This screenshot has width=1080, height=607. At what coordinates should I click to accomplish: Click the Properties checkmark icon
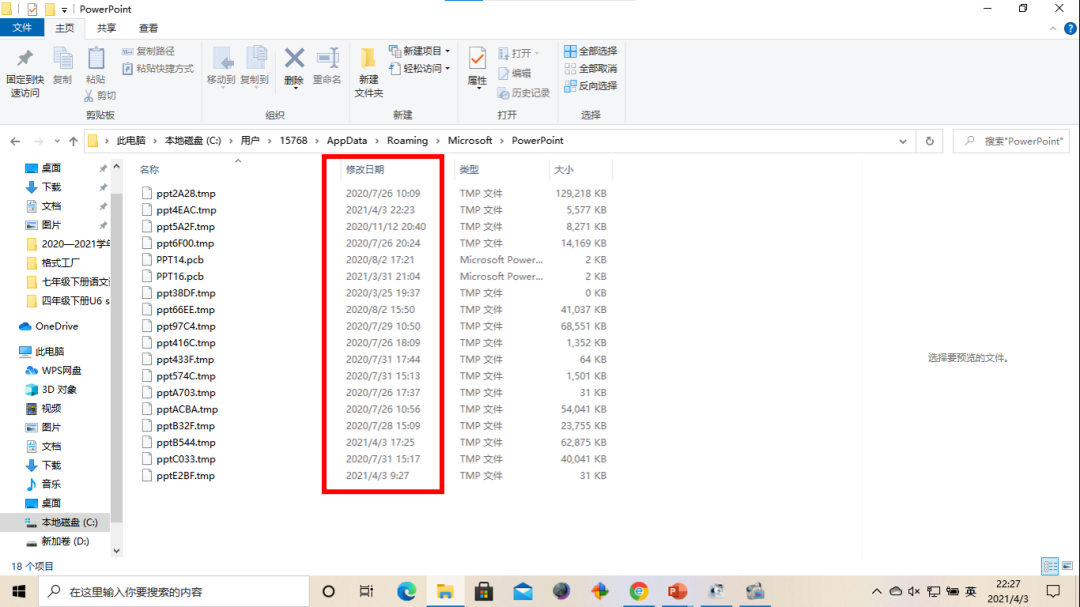click(477, 59)
